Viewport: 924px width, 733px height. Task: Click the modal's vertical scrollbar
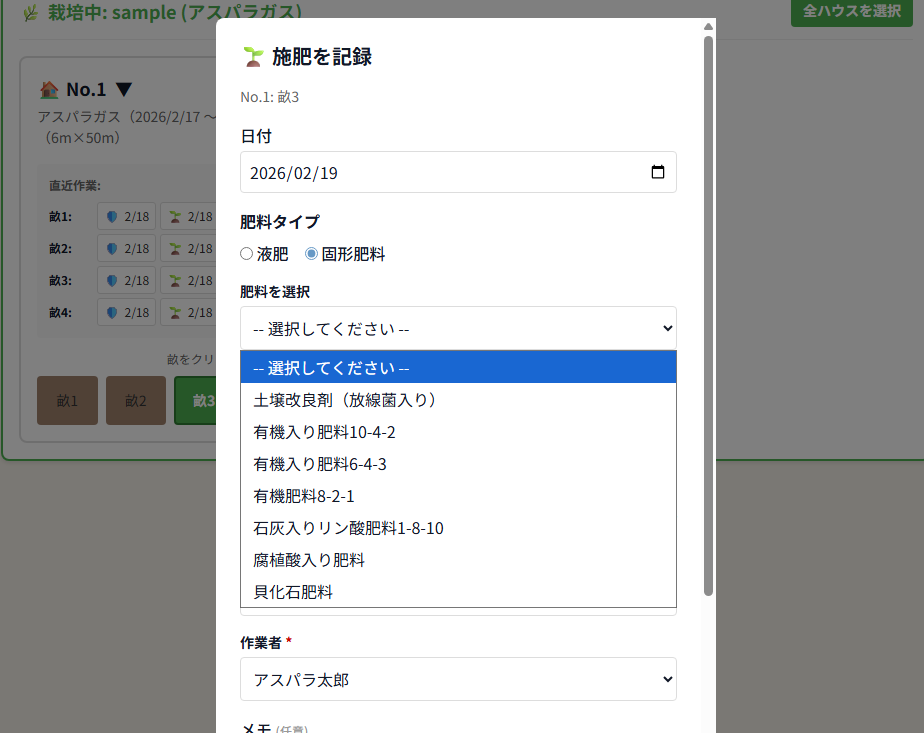point(708,300)
